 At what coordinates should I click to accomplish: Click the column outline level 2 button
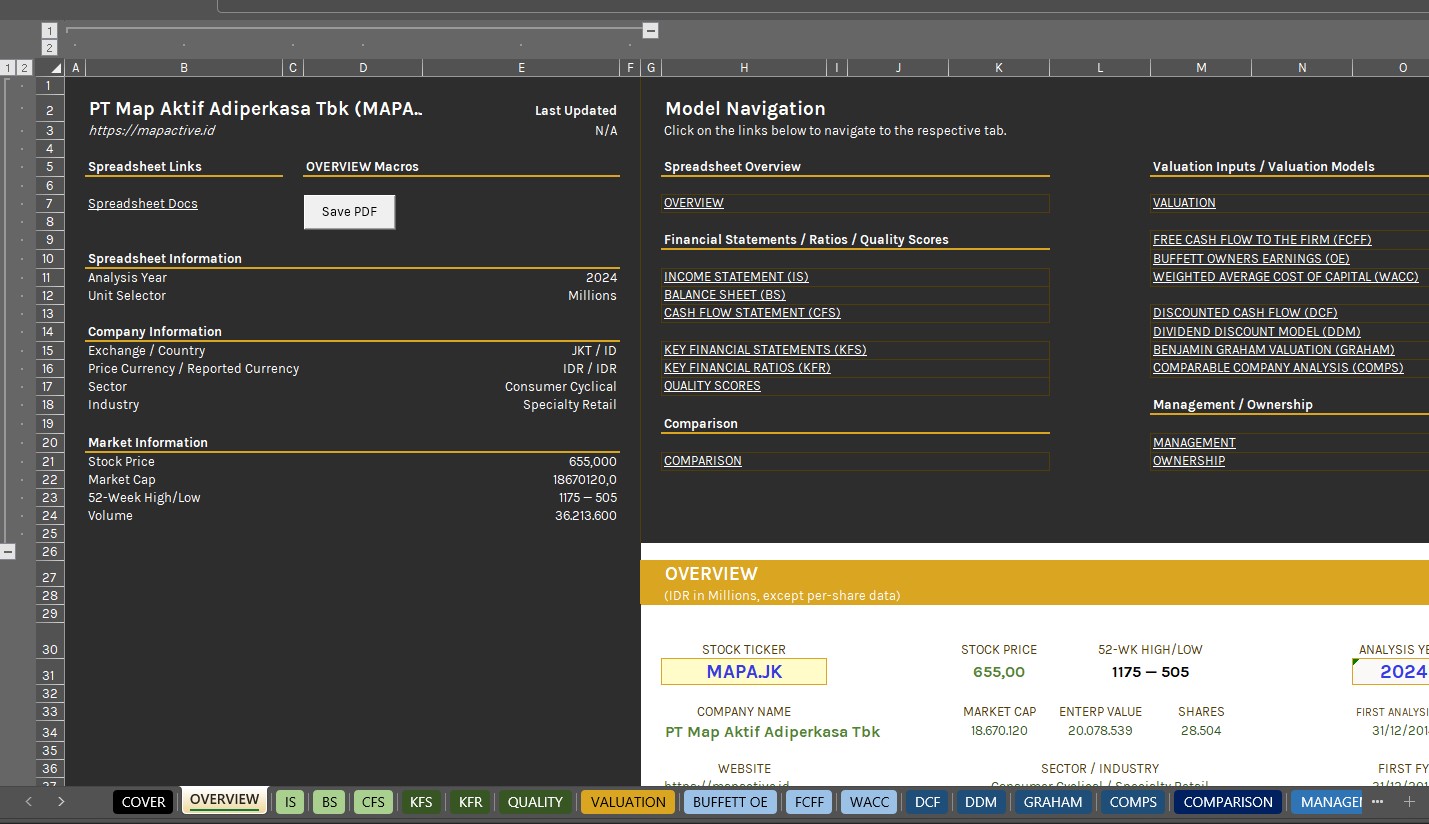pyautogui.click(x=49, y=46)
